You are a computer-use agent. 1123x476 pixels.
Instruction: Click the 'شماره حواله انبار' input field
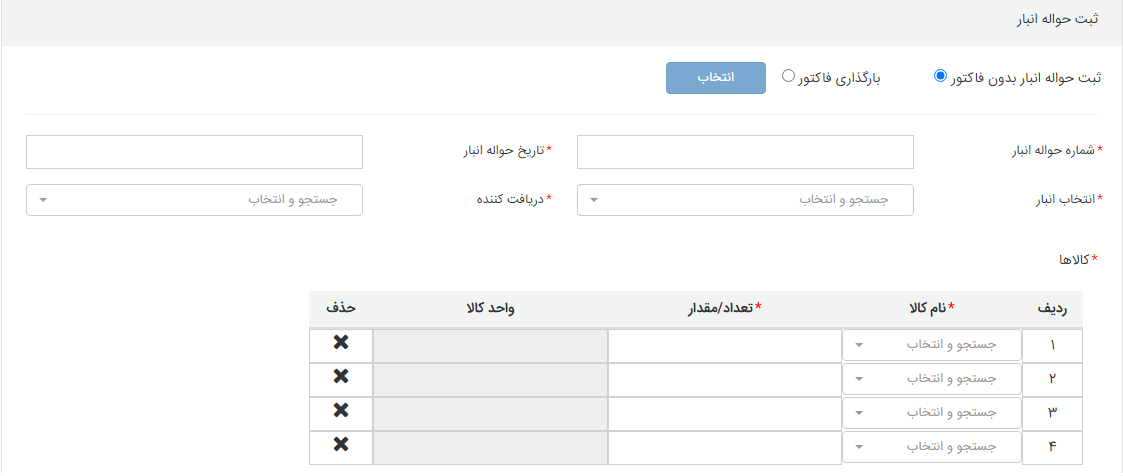coord(745,152)
